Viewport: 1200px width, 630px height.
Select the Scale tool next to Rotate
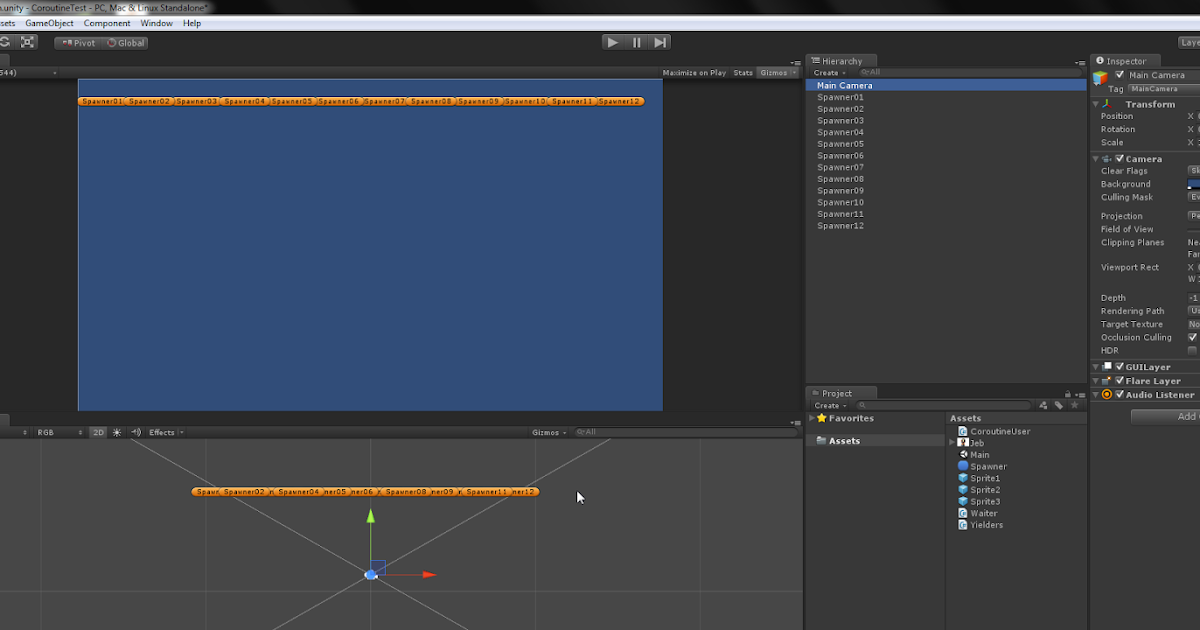[x=27, y=41]
